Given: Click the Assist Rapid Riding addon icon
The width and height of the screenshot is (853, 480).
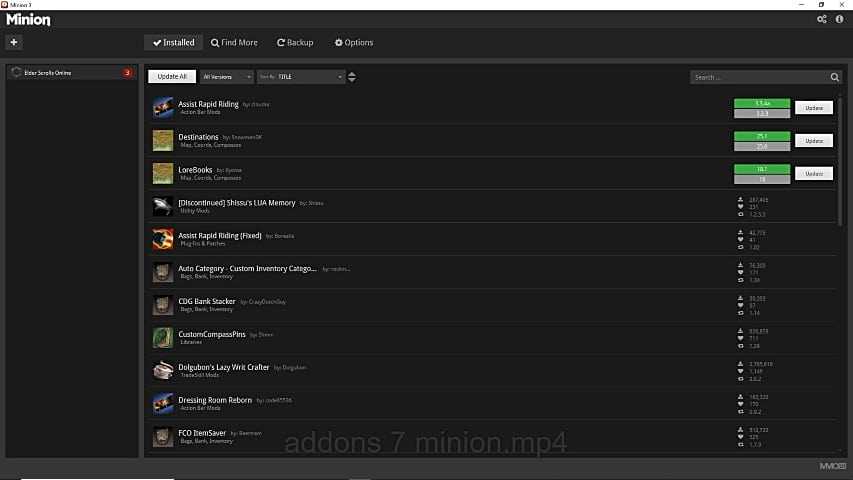Looking at the screenshot, I should click(x=162, y=108).
